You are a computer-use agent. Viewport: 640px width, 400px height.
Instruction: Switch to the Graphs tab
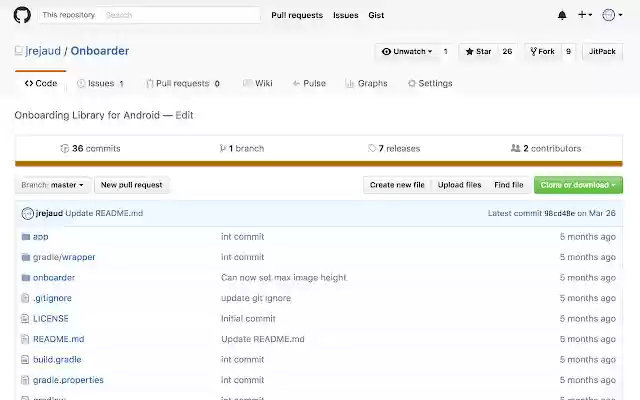367,83
